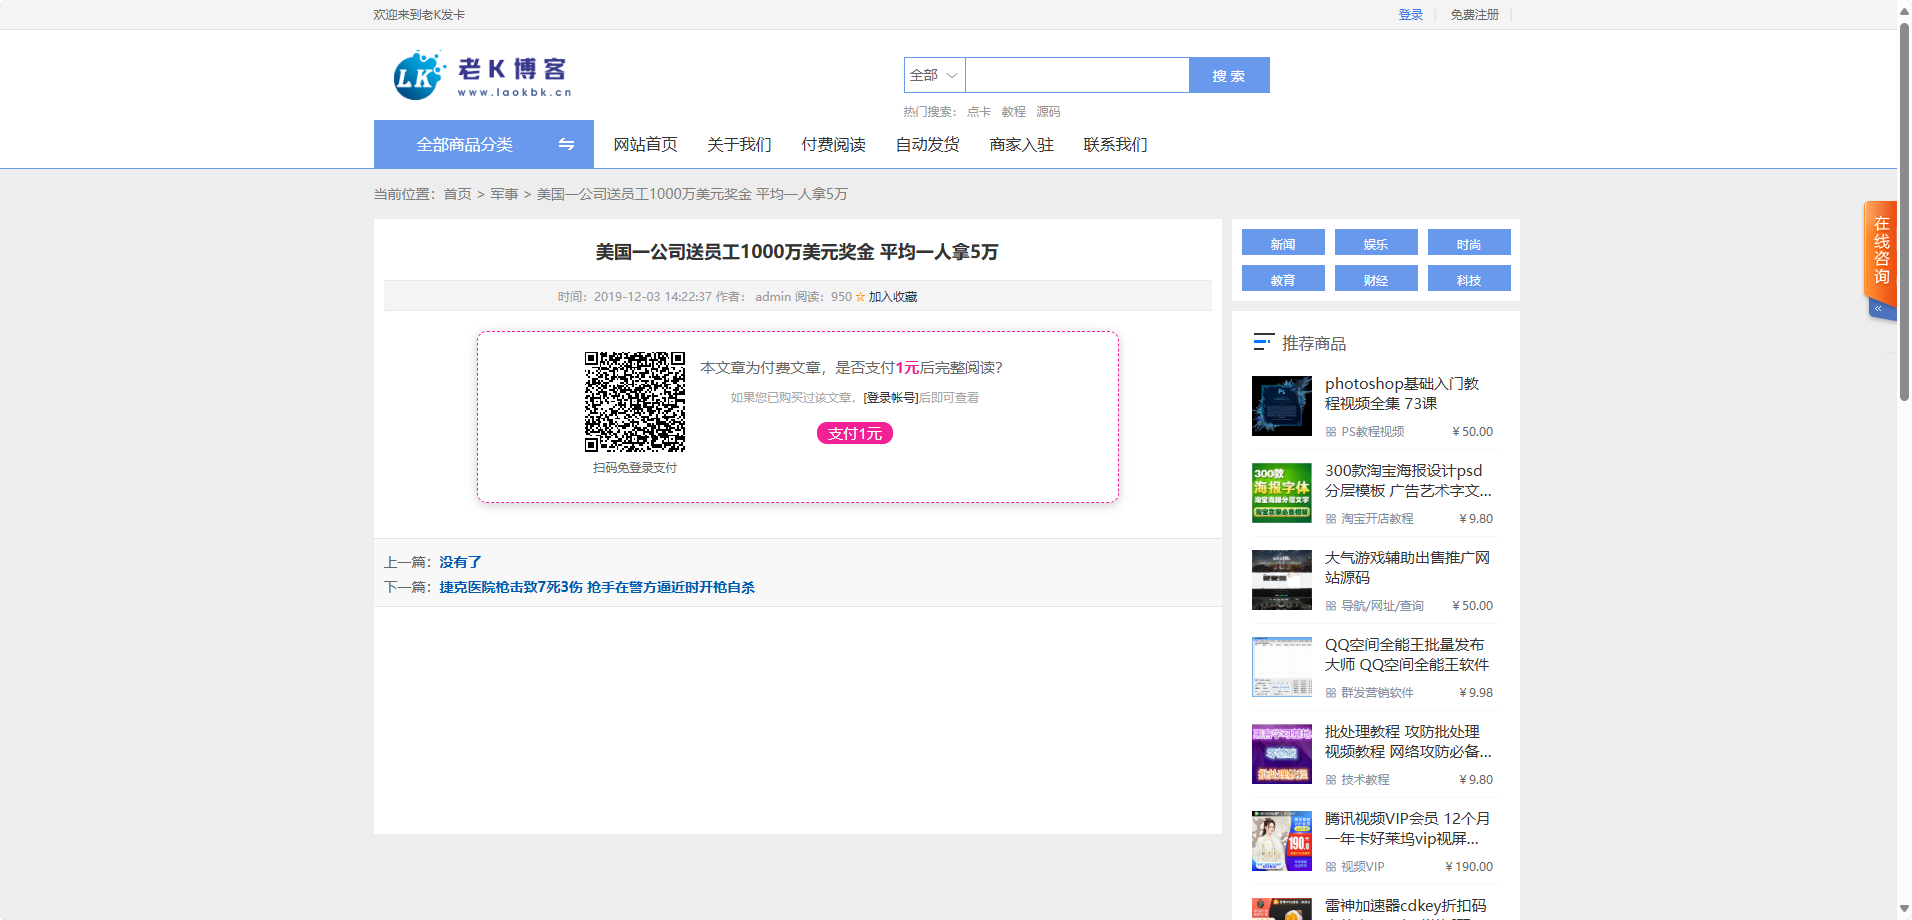This screenshot has width=1912, height=920.
Task: Select the 时尚 category button
Action: (1469, 243)
